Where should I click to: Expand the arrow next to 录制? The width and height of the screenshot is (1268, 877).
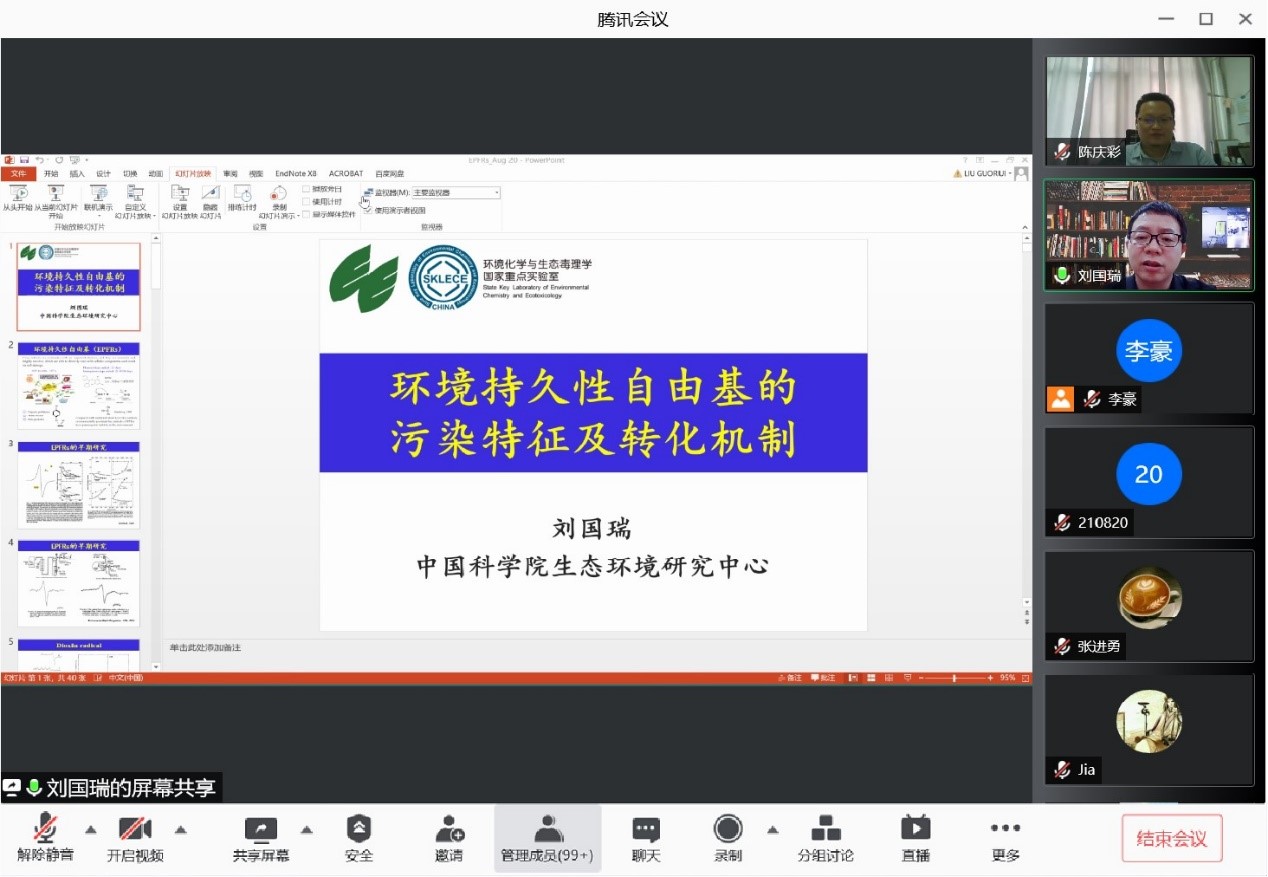tap(772, 829)
